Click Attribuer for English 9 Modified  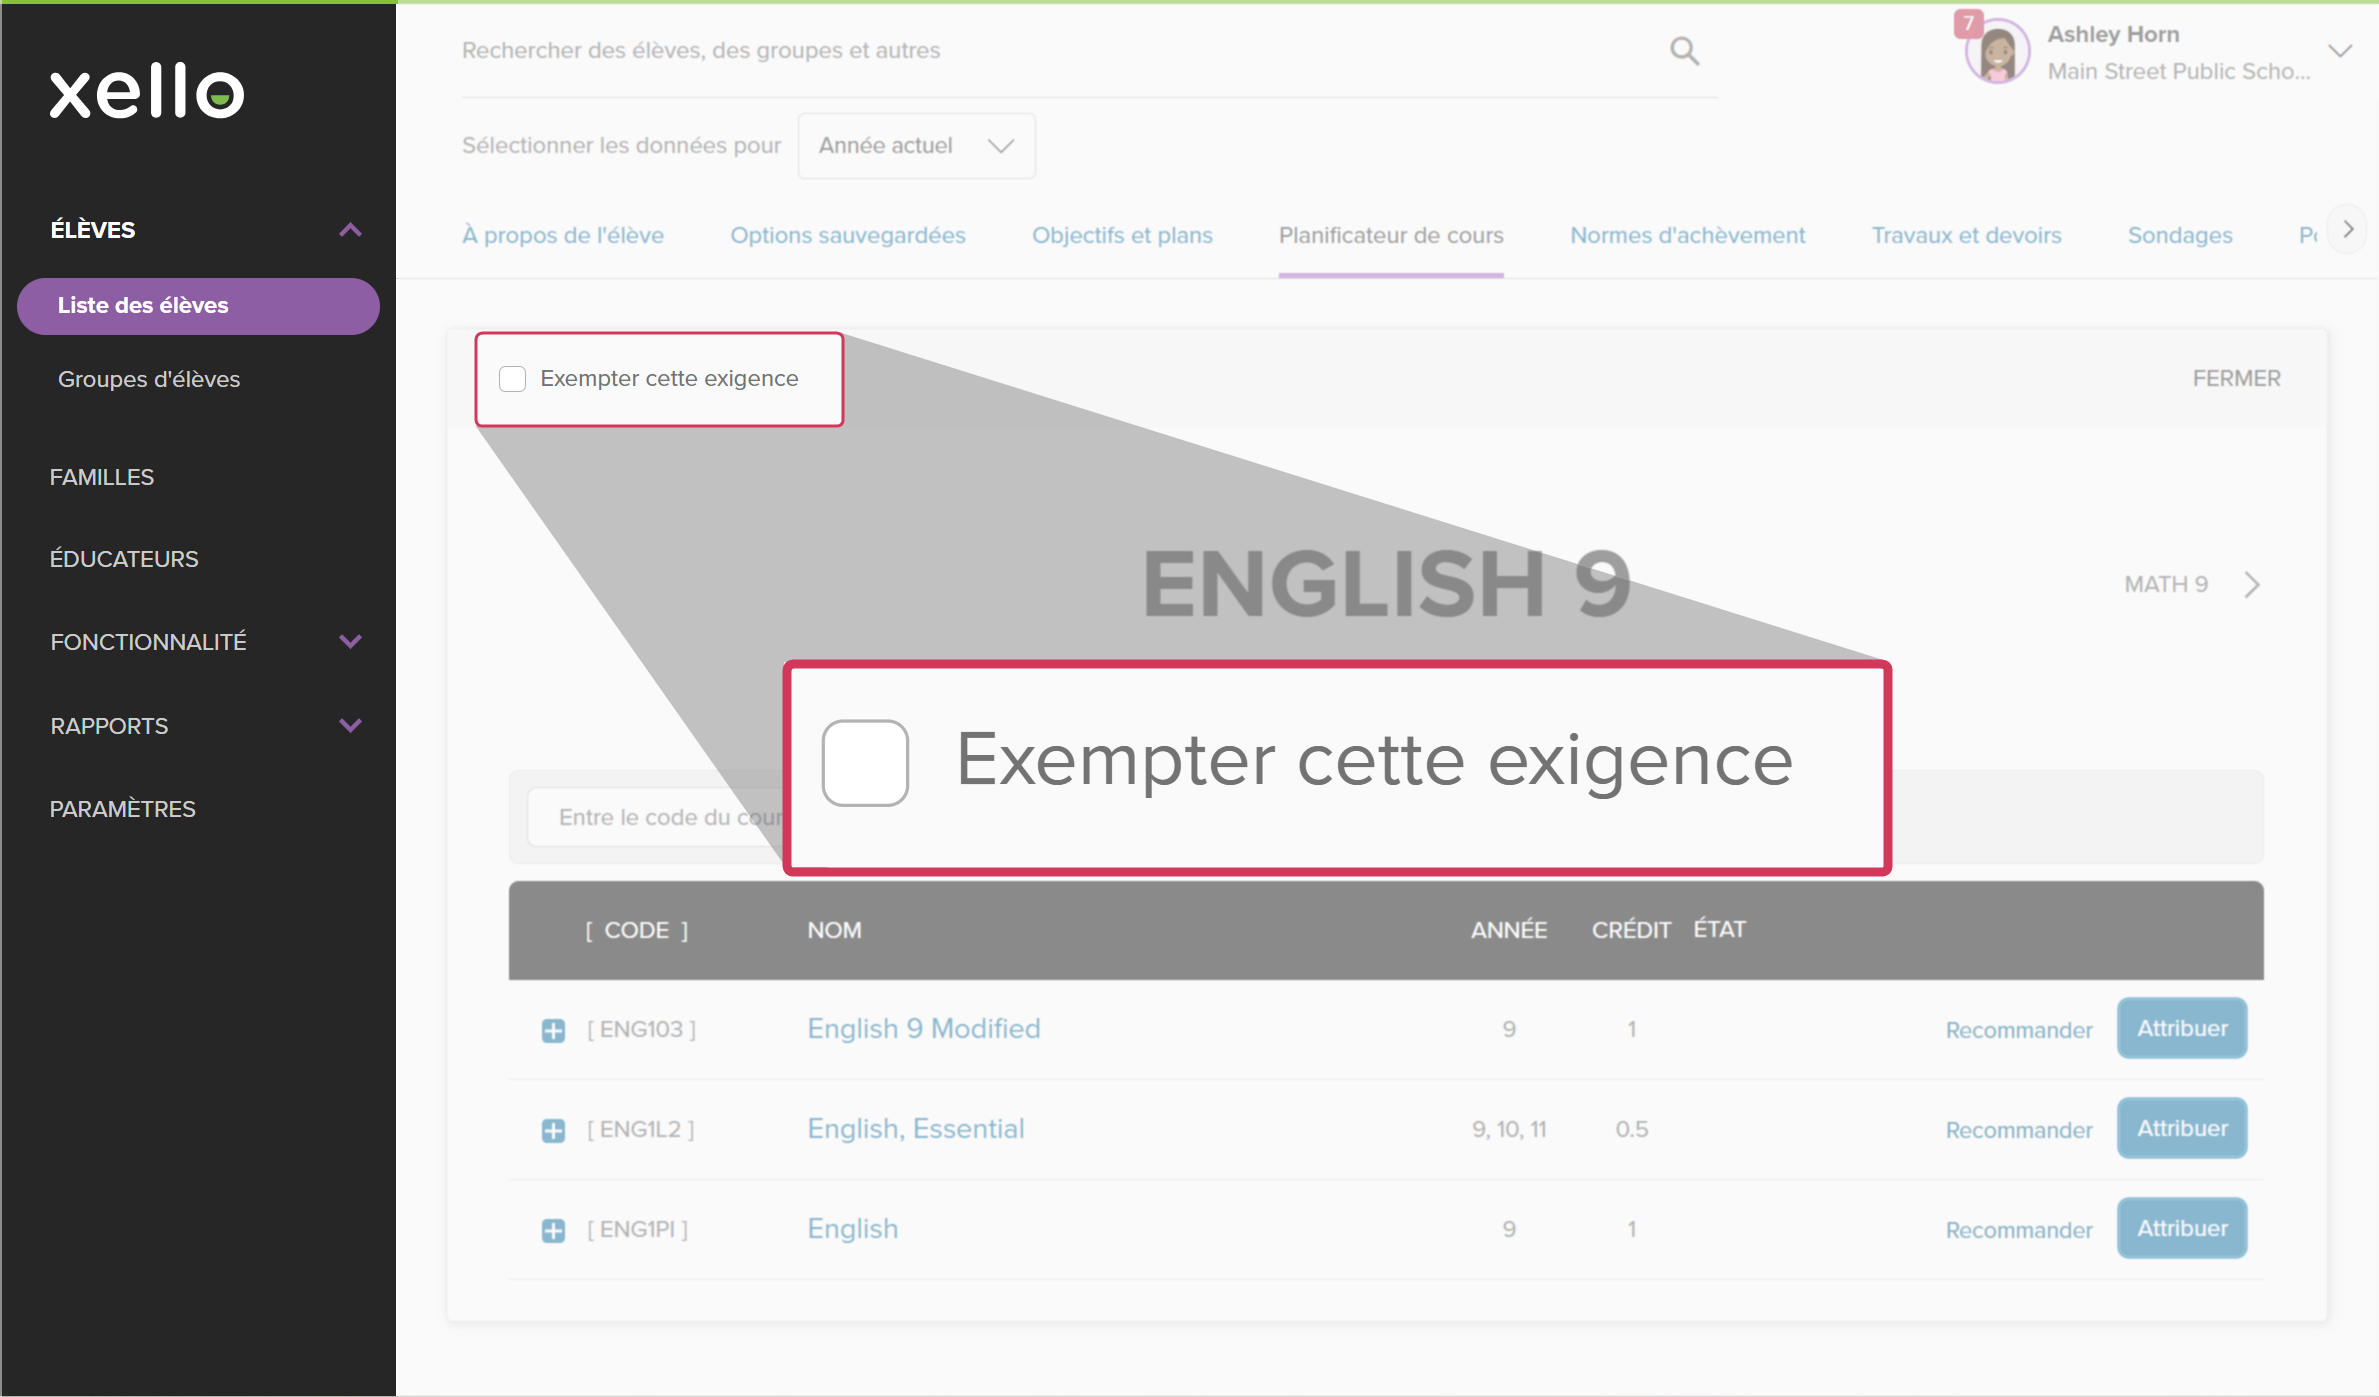pyautogui.click(x=2181, y=1029)
